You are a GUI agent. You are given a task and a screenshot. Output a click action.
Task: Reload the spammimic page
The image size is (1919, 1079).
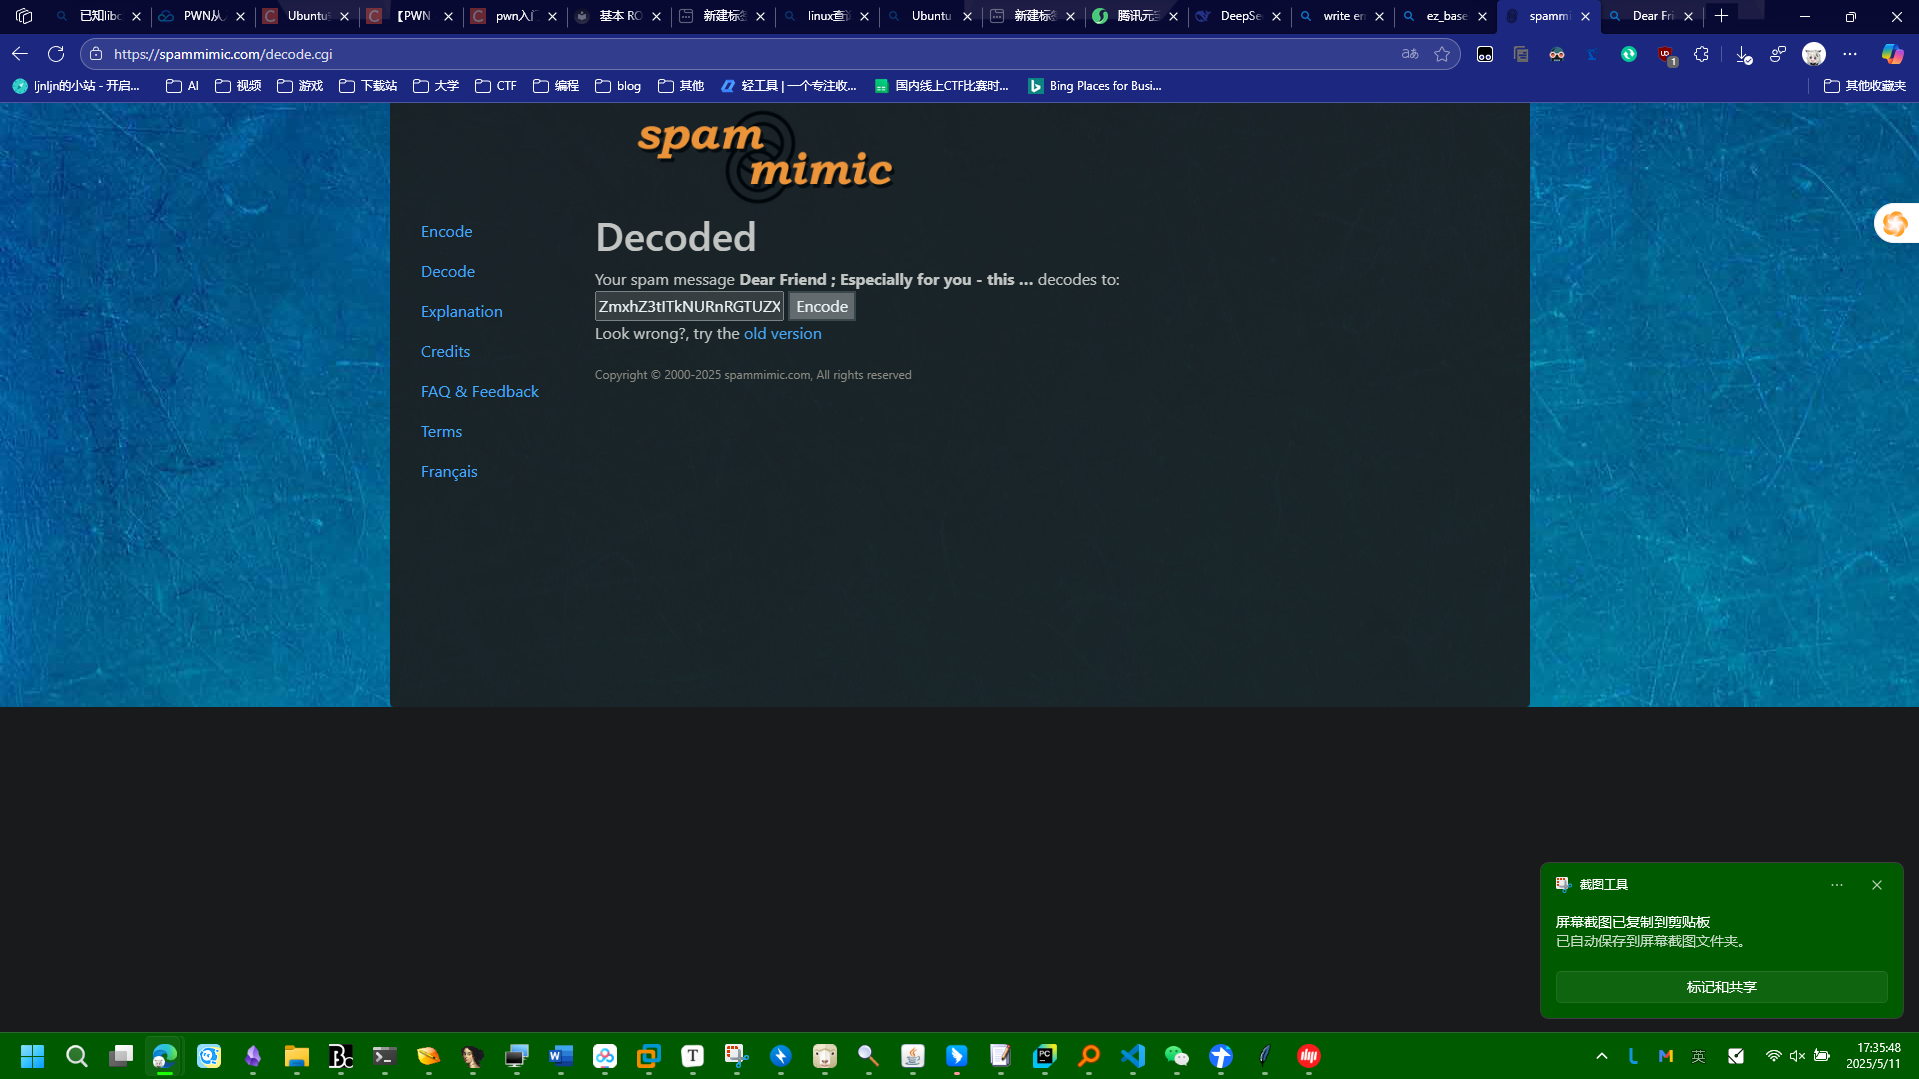click(56, 54)
